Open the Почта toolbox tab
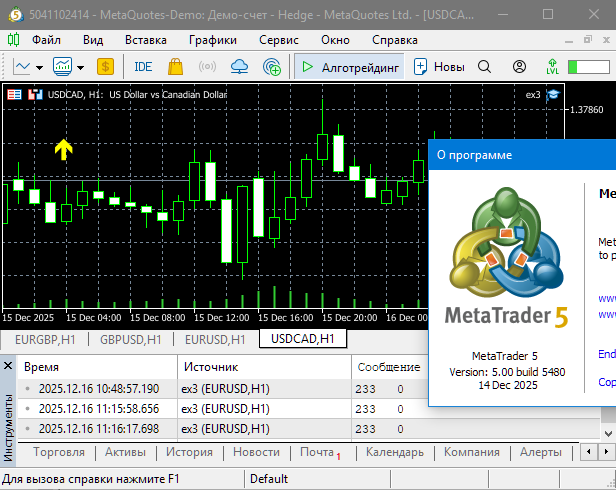Image resolution: width=616 pixels, height=490 pixels. click(x=320, y=452)
